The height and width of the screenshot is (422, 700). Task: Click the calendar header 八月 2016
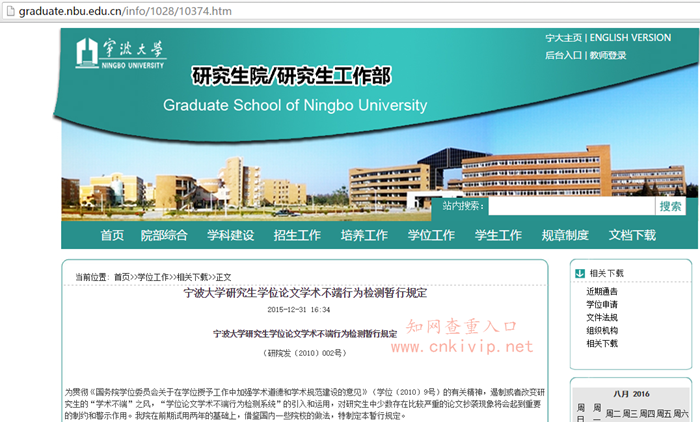pyautogui.click(x=631, y=394)
